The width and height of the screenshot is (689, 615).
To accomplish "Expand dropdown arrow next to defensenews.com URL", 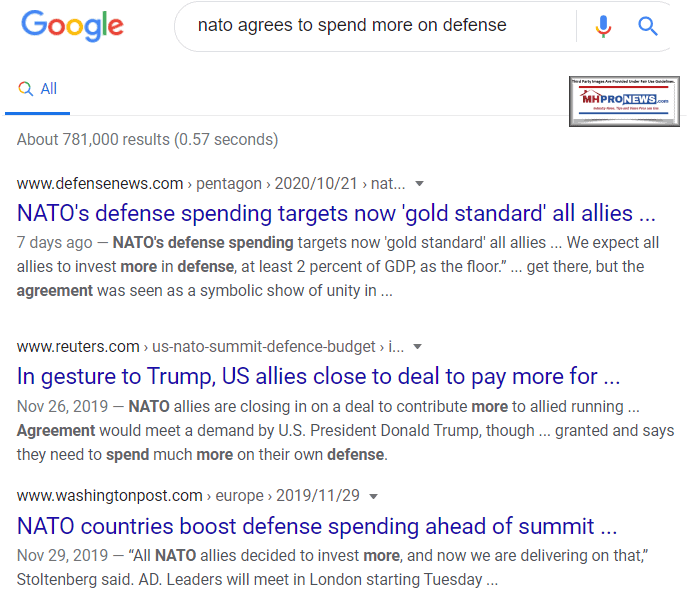I will tap(419, 184).
